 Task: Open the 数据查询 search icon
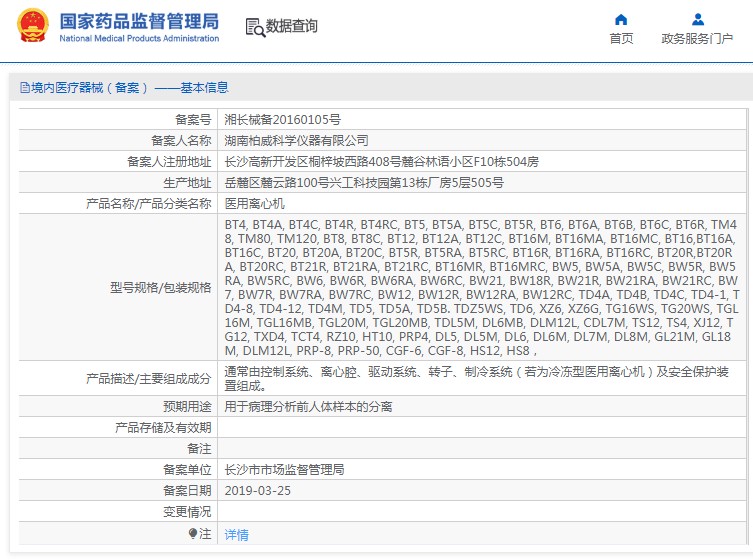[255, 27]
